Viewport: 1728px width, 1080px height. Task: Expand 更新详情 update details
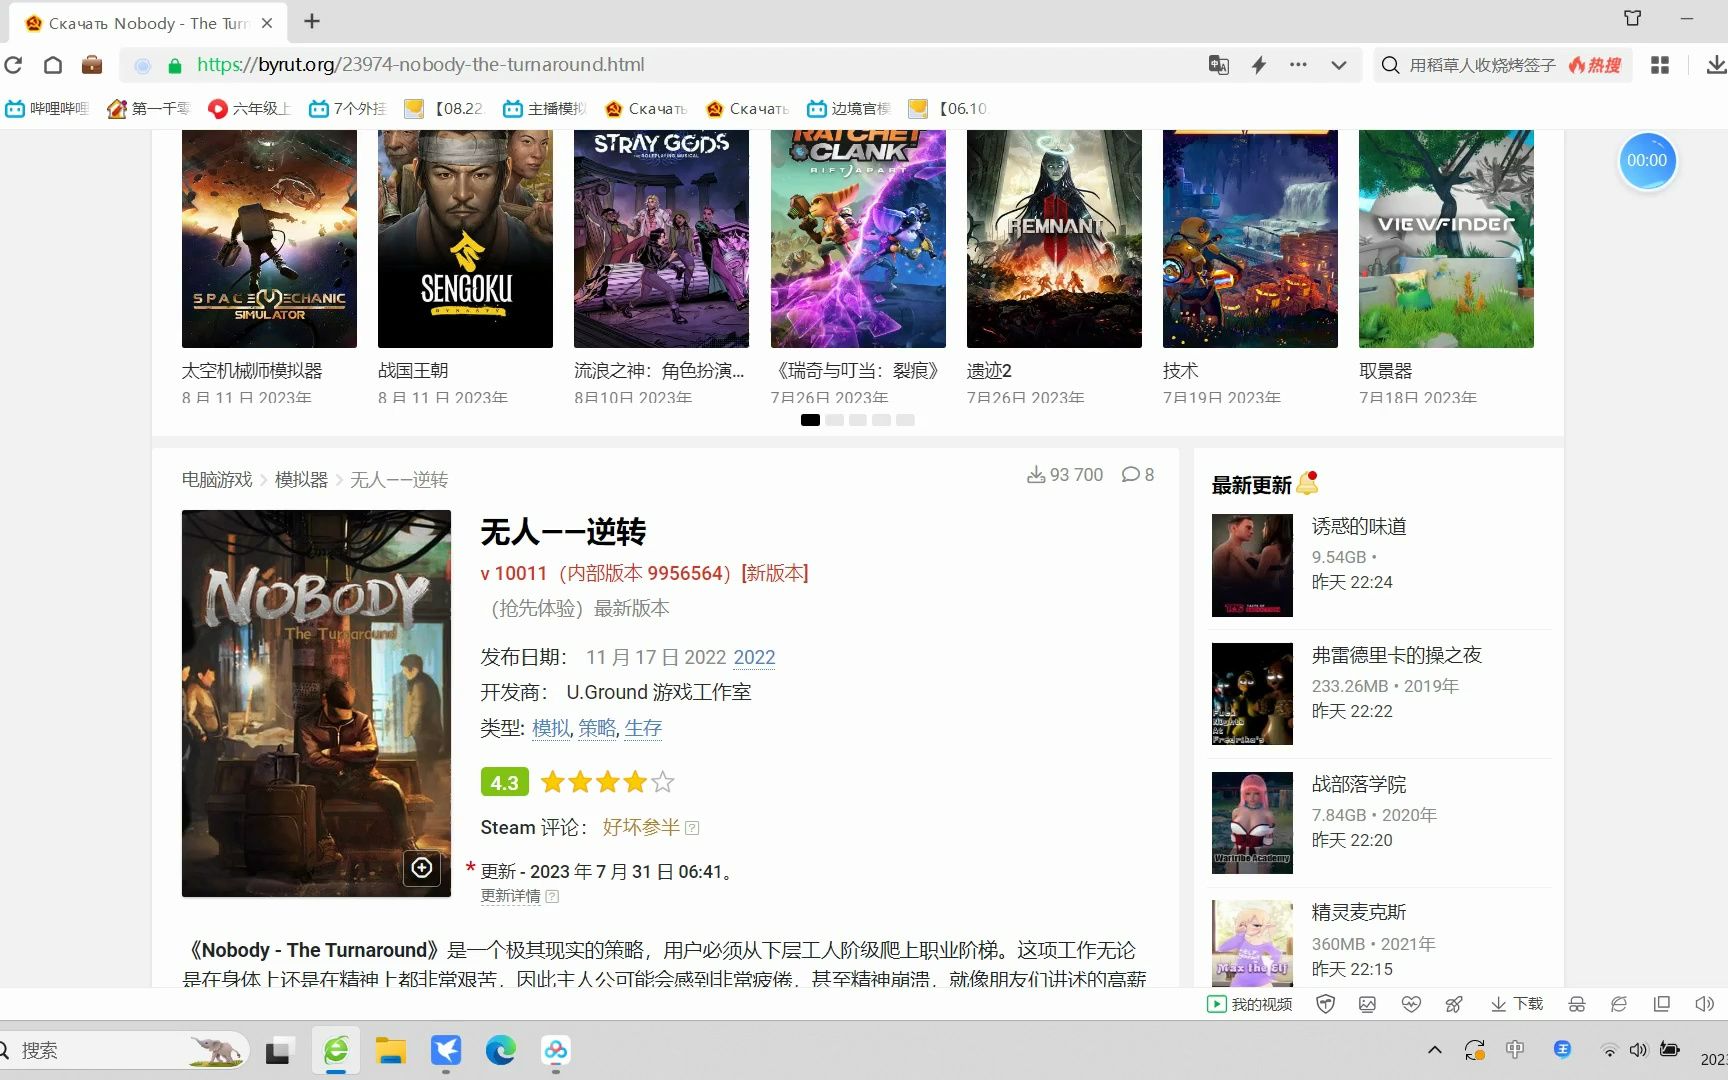tap(510, 896)
